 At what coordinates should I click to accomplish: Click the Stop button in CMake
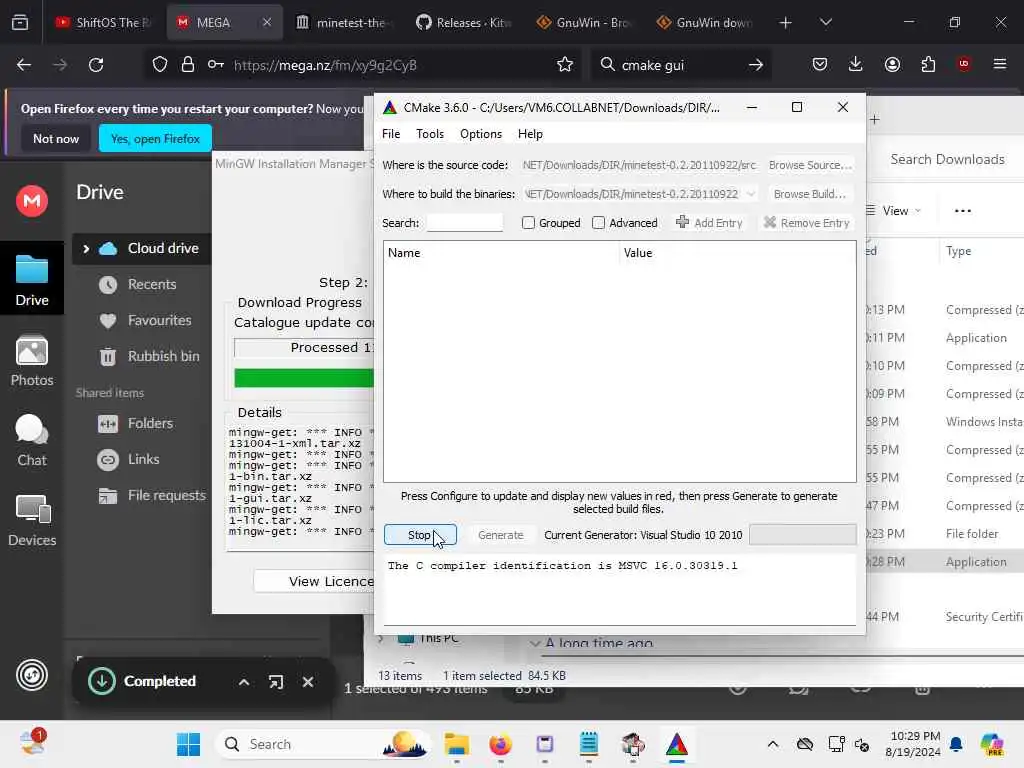420,535
